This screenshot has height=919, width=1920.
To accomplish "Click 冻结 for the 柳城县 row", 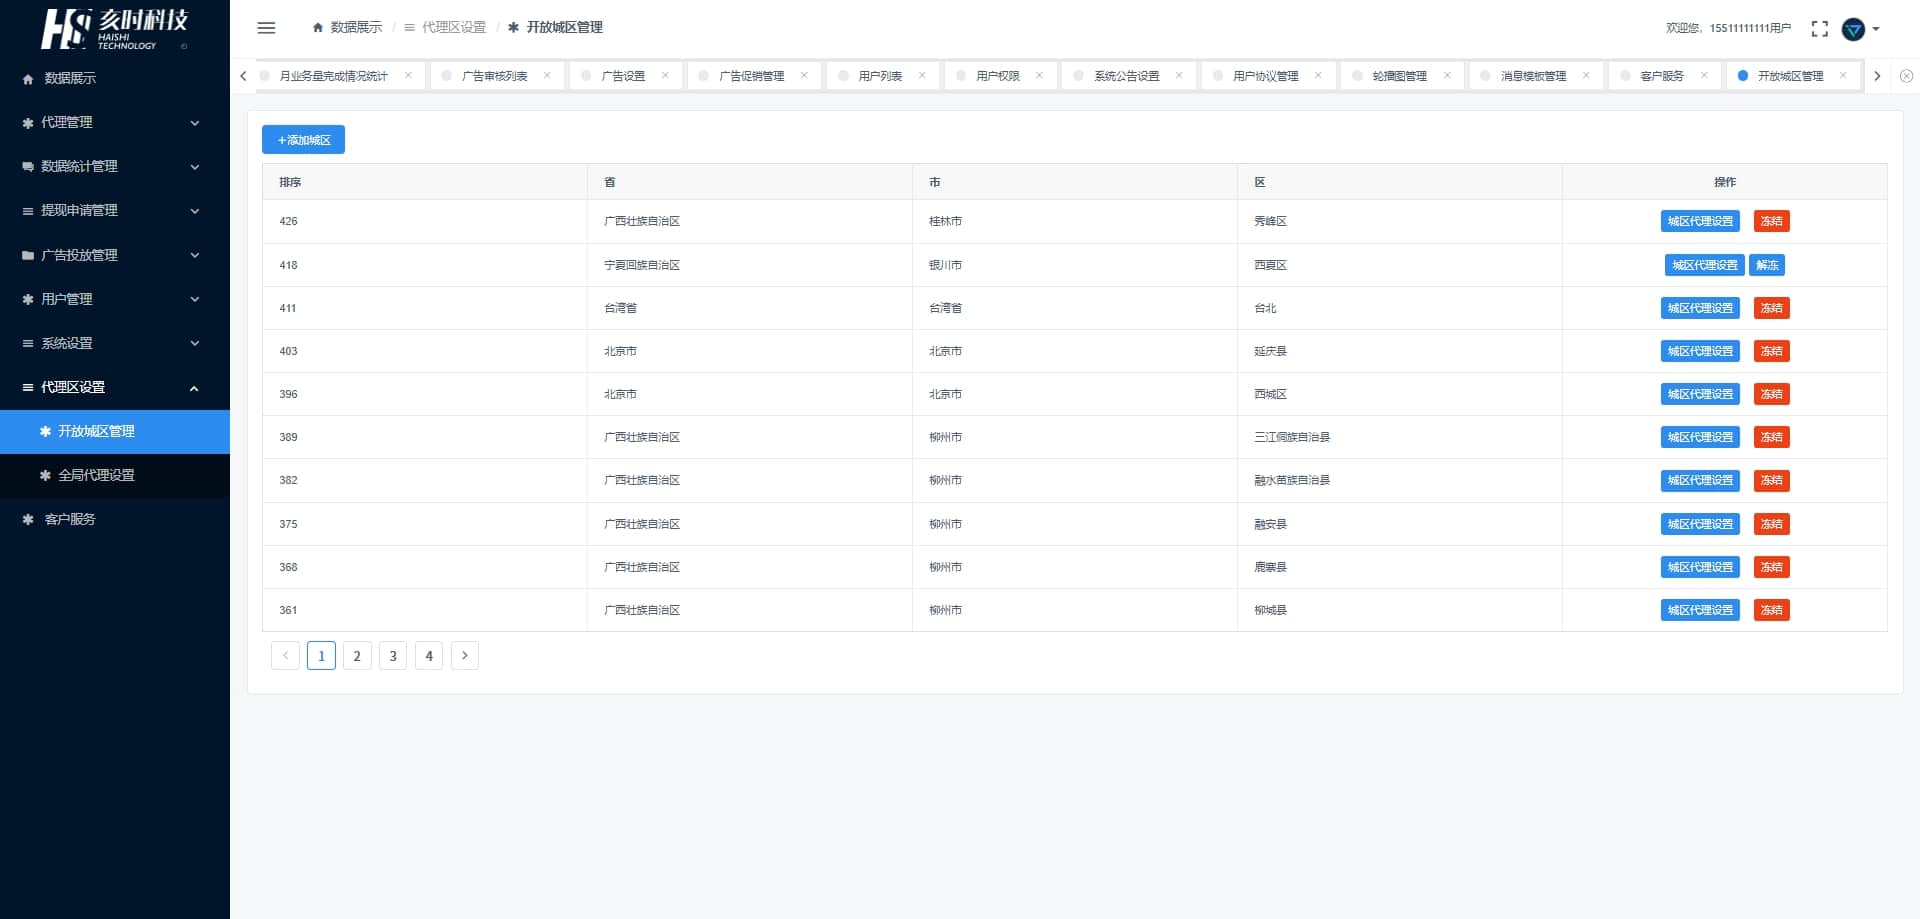I will [x=1771, y=610].
